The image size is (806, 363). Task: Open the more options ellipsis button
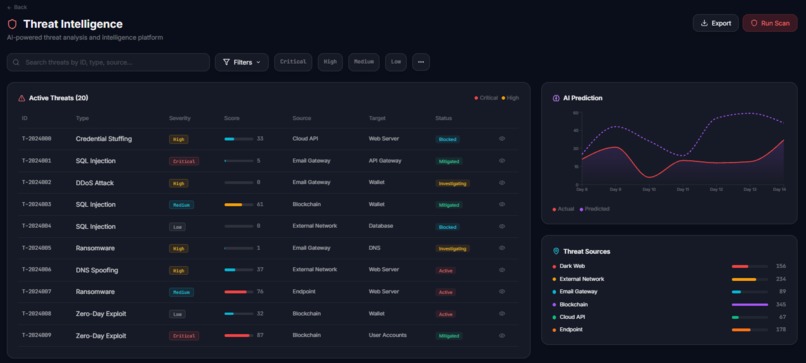(421, 62)
